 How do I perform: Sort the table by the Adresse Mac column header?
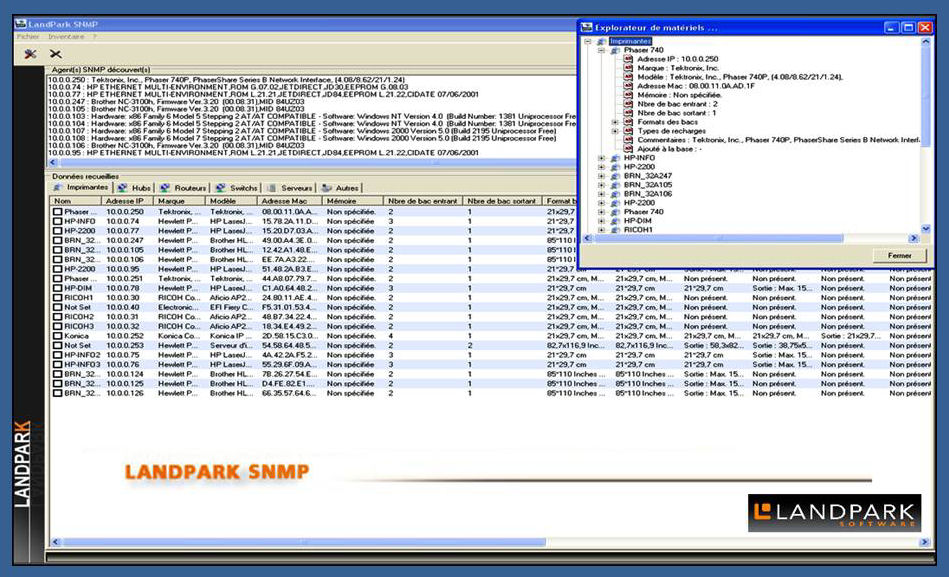[289, 201]
